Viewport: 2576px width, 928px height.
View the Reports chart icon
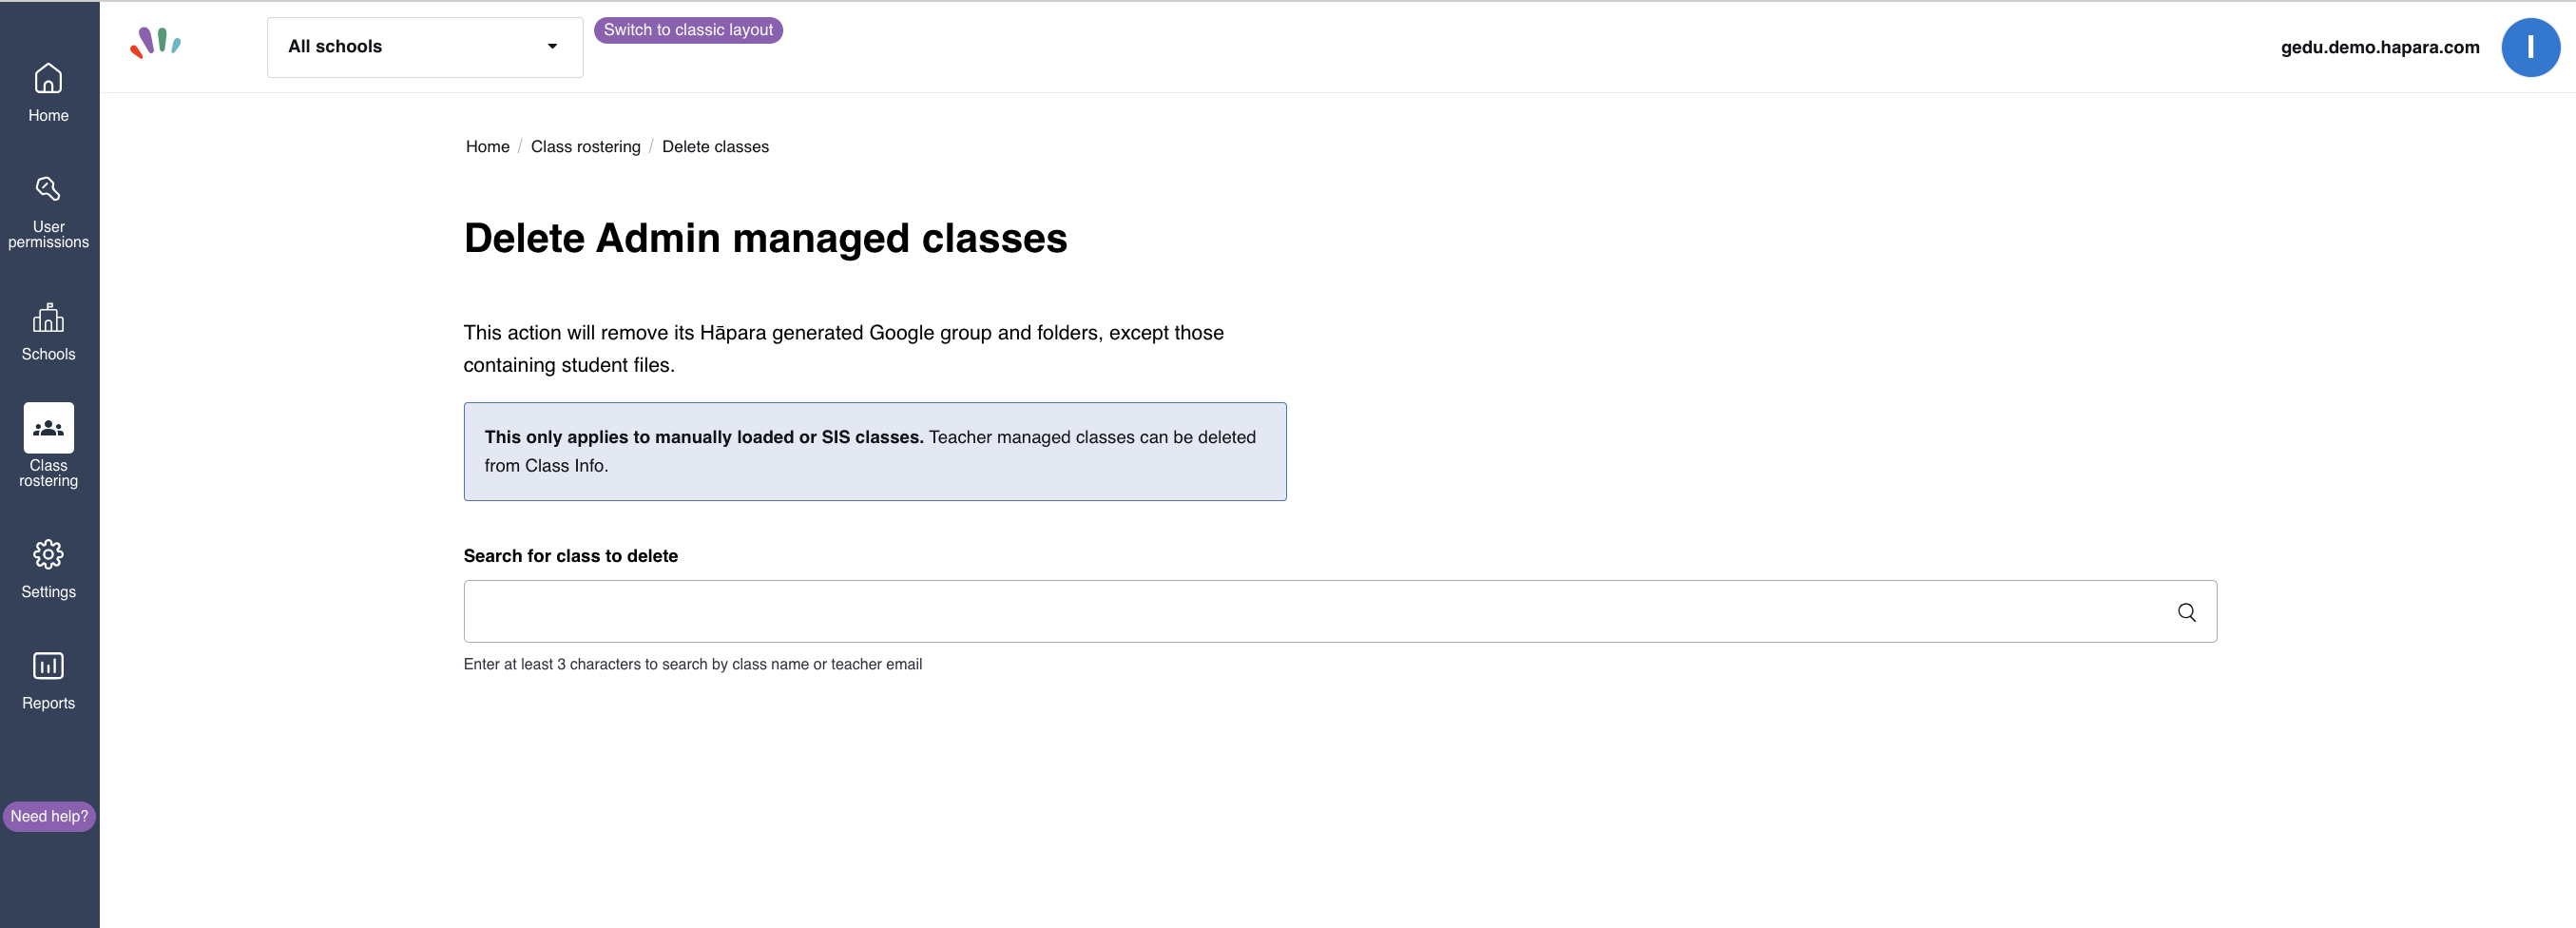[x=48, y=666]
